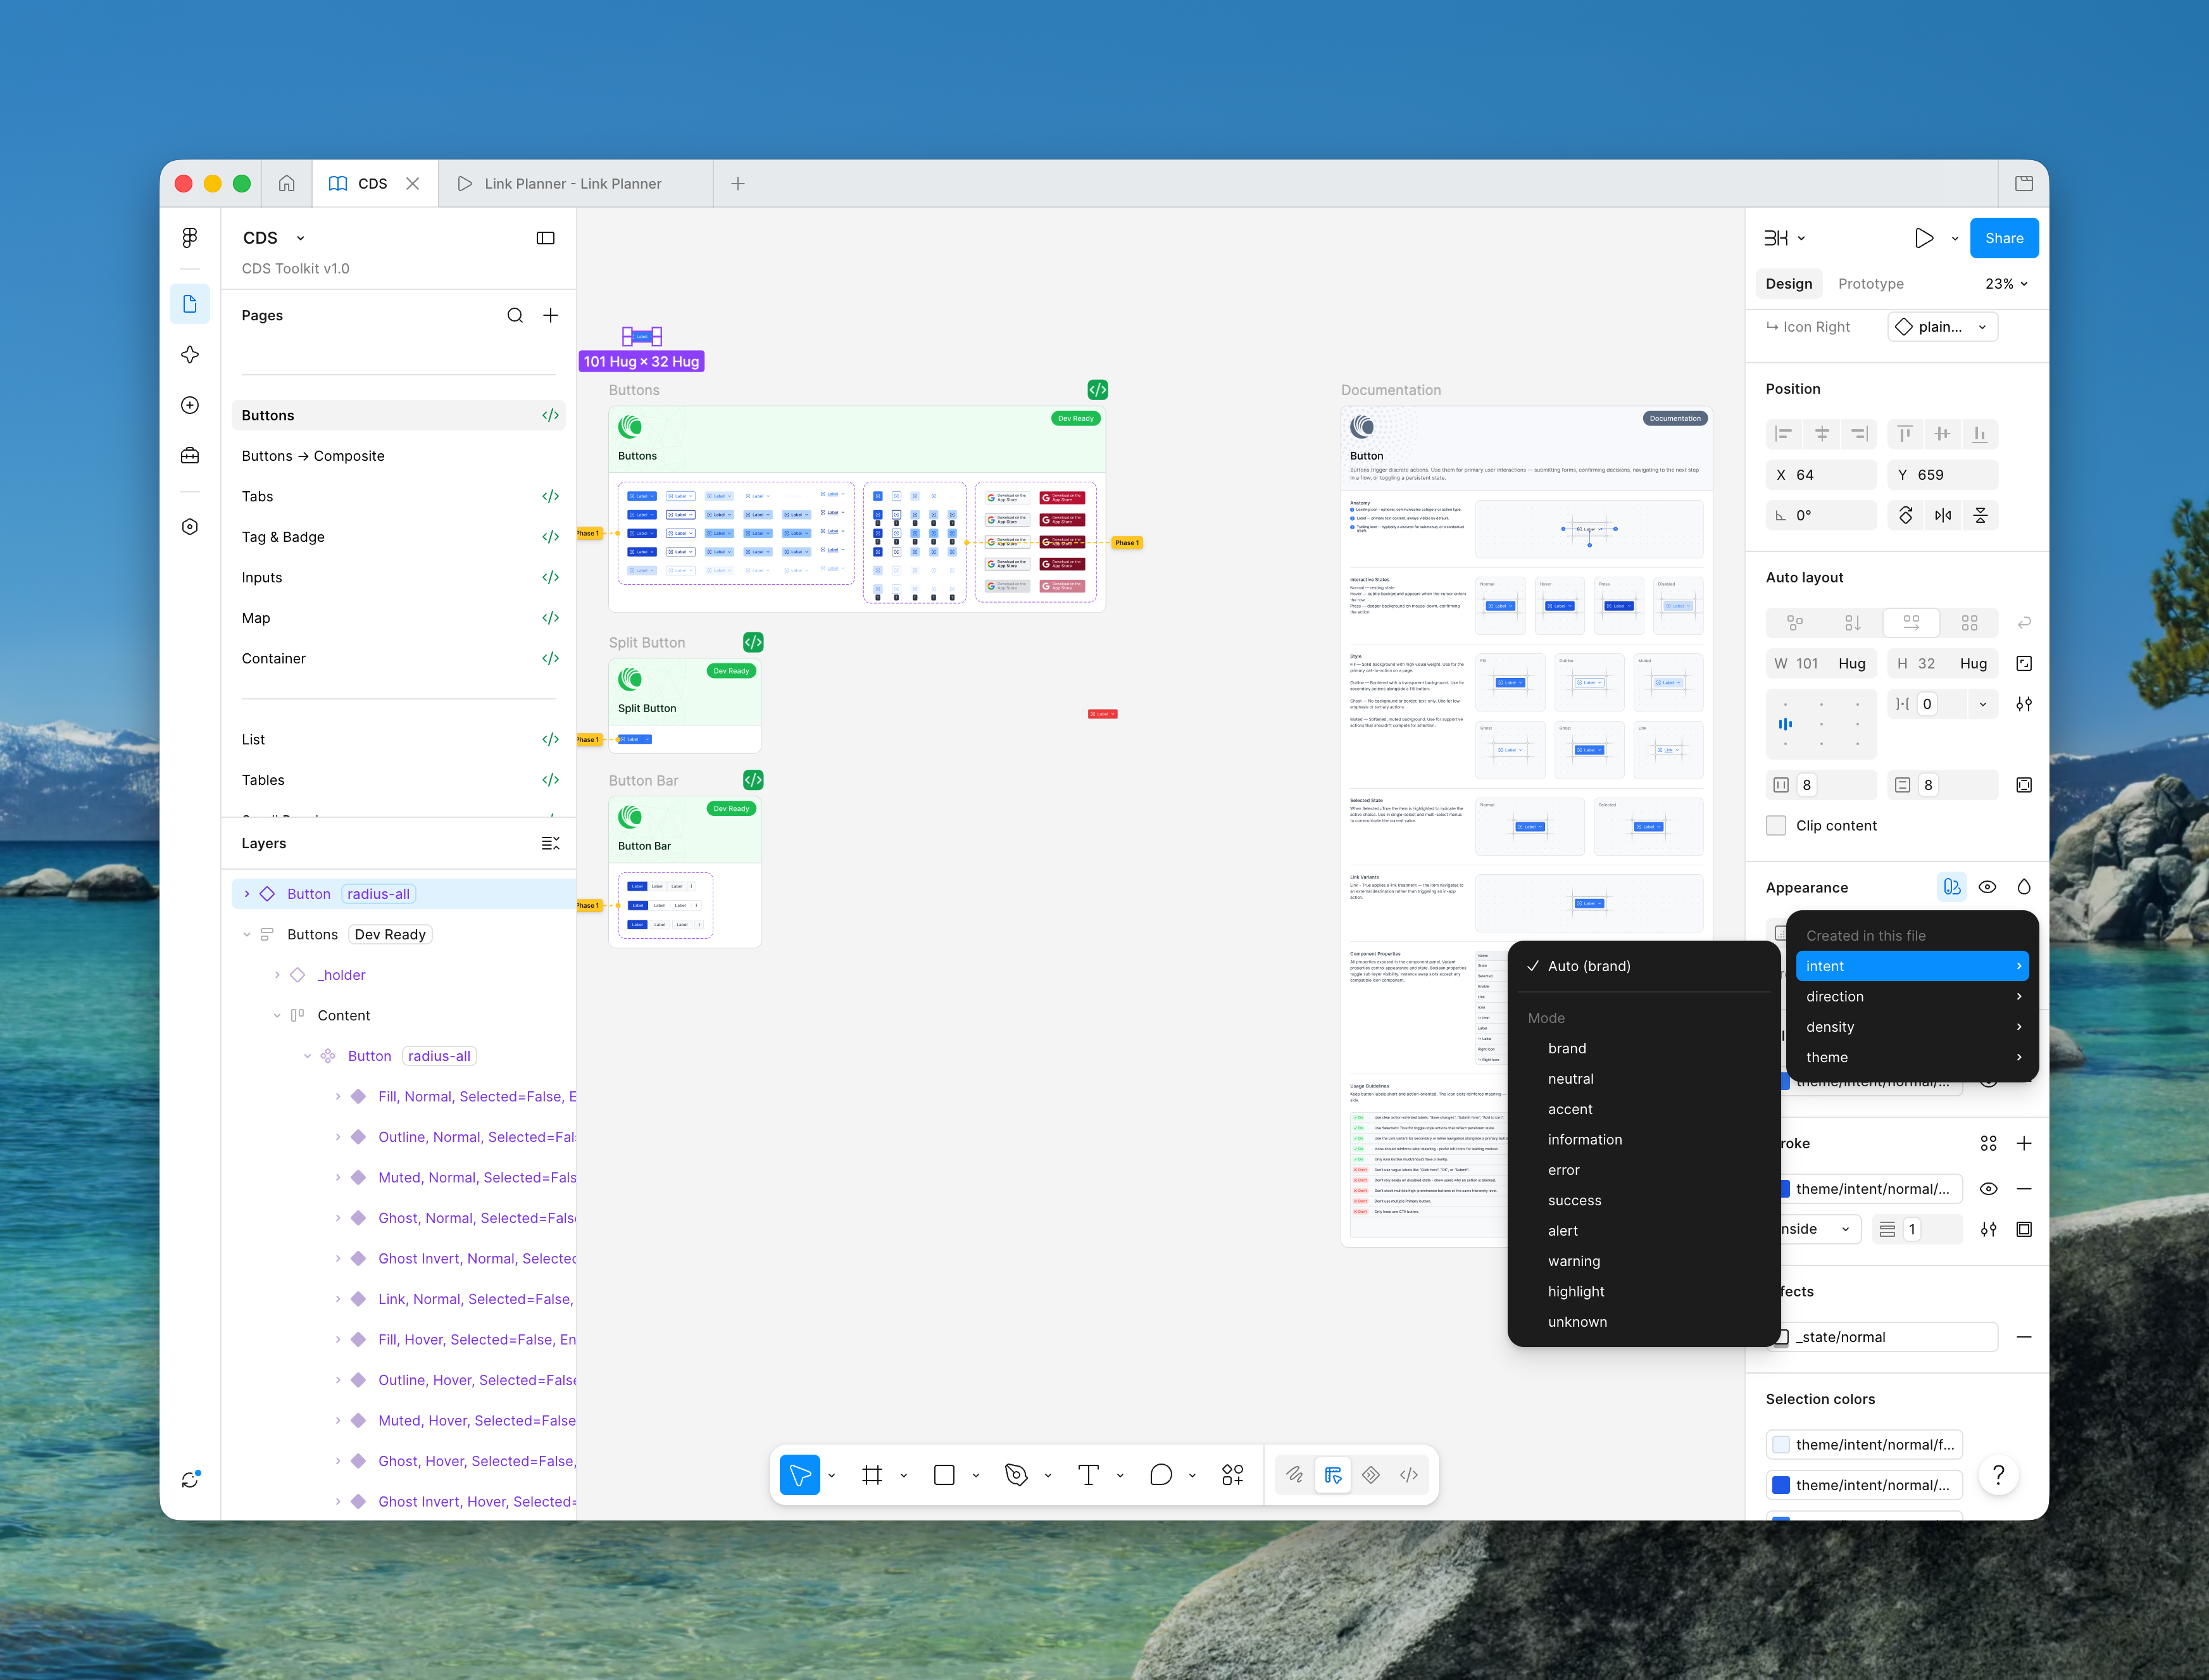Viewport: 2209px width, 1680px height.
Task: Switch auto layout to vertical direction
Action: pyautogui.click(x=1853, y=623)
